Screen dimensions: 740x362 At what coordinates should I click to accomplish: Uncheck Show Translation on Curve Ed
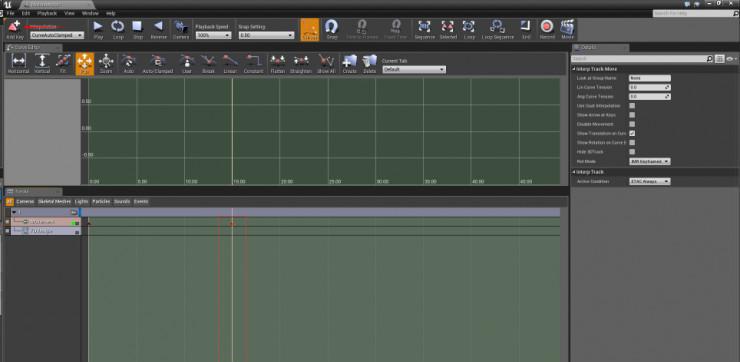point(632,133)
